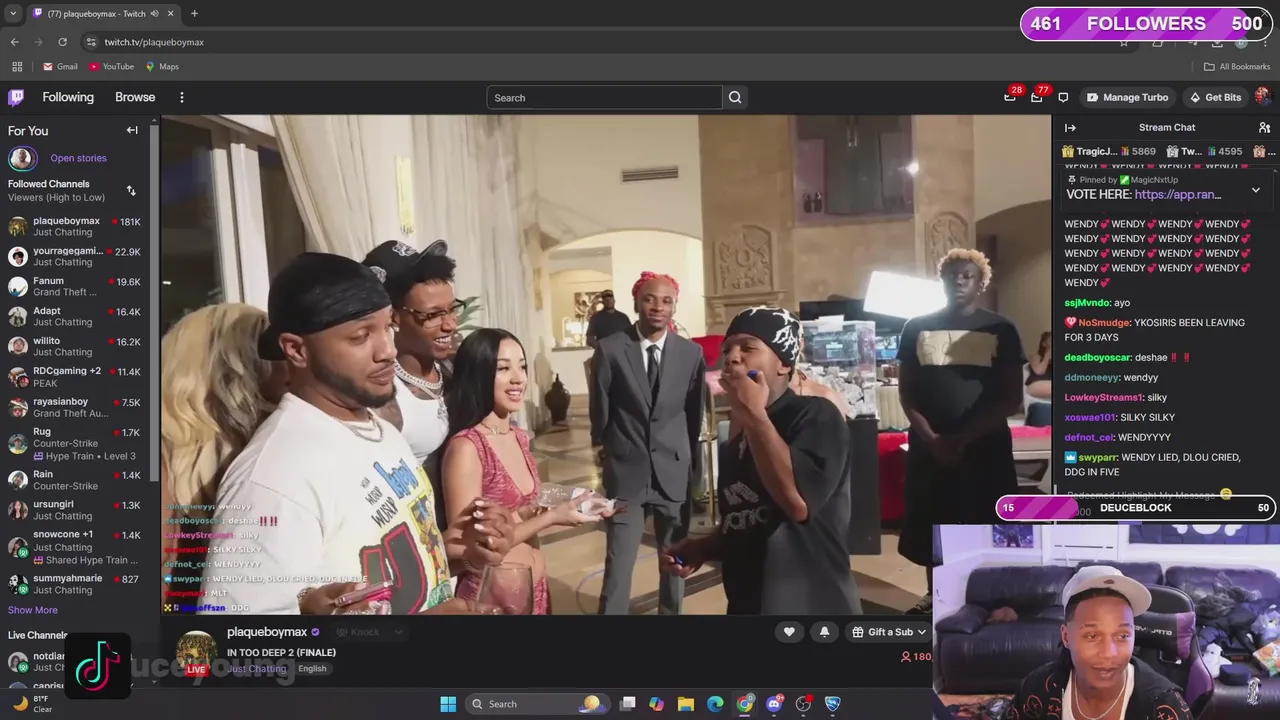Open the Prime loot crown icon with 28 badge
This screenshot has width=1280, height=720.
[x=1010, y=97]
